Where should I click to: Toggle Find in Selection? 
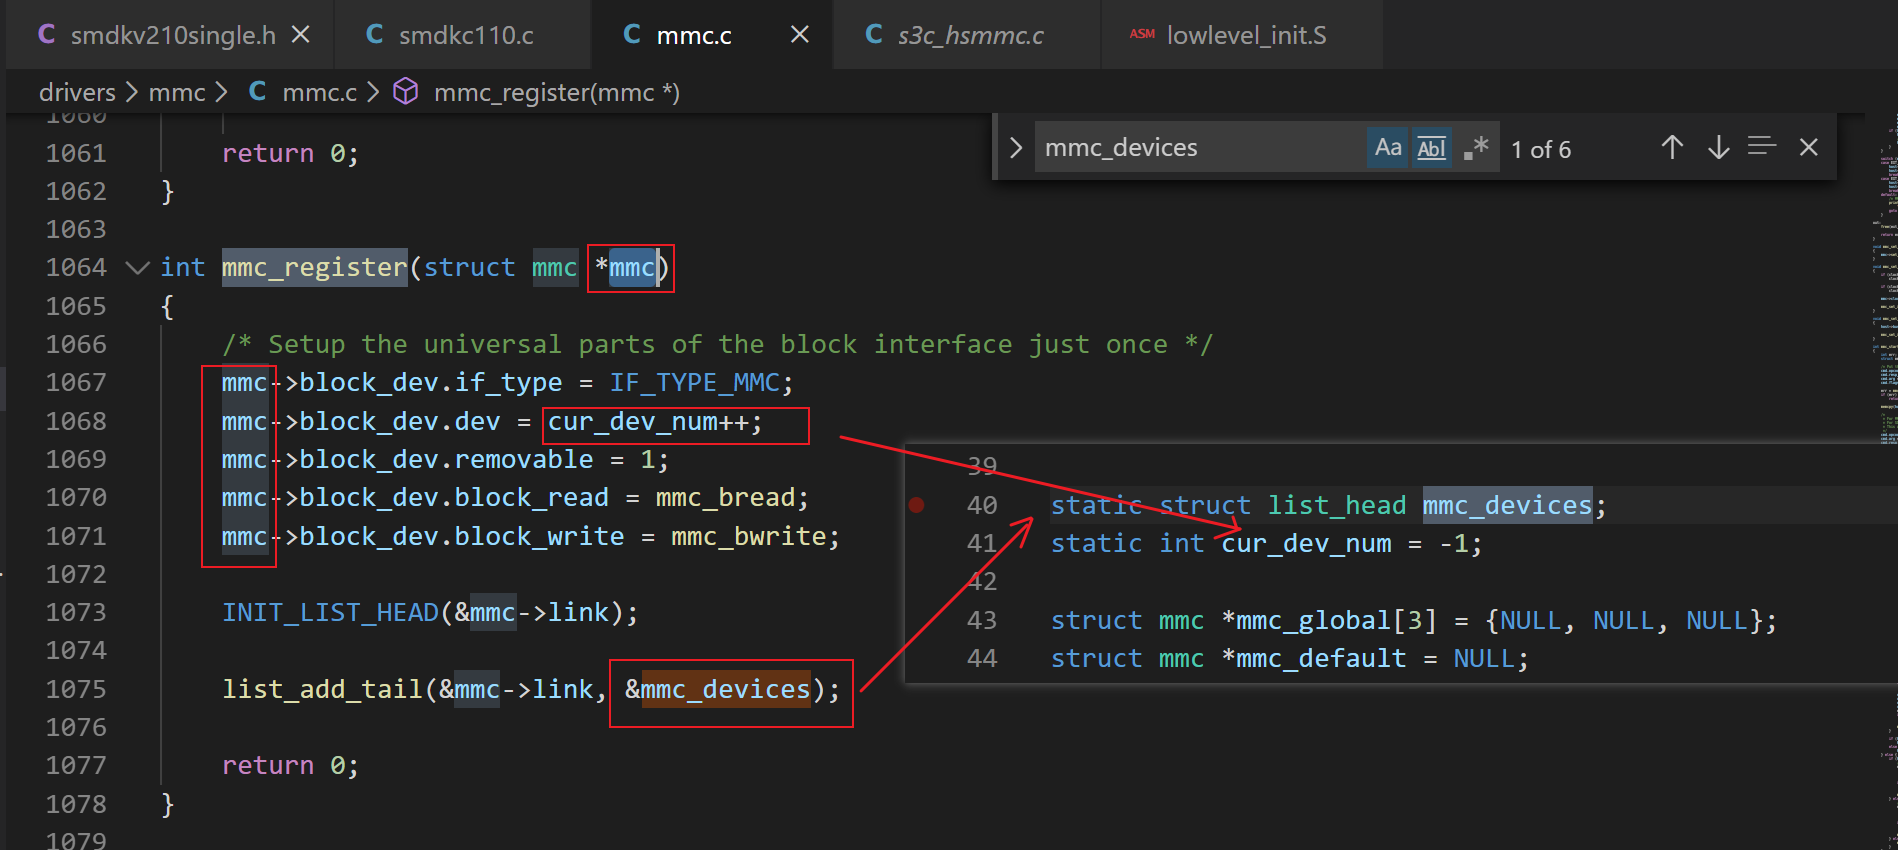point(1762,148)
